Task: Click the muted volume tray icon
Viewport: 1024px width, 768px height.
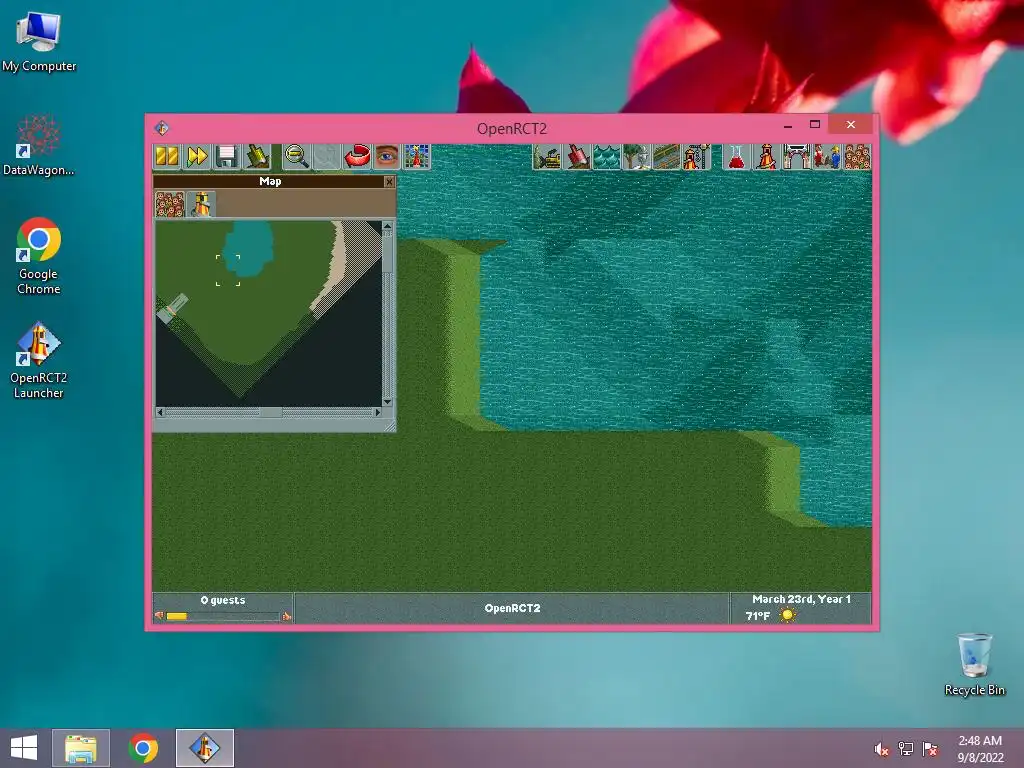Action: coord(881,749)
